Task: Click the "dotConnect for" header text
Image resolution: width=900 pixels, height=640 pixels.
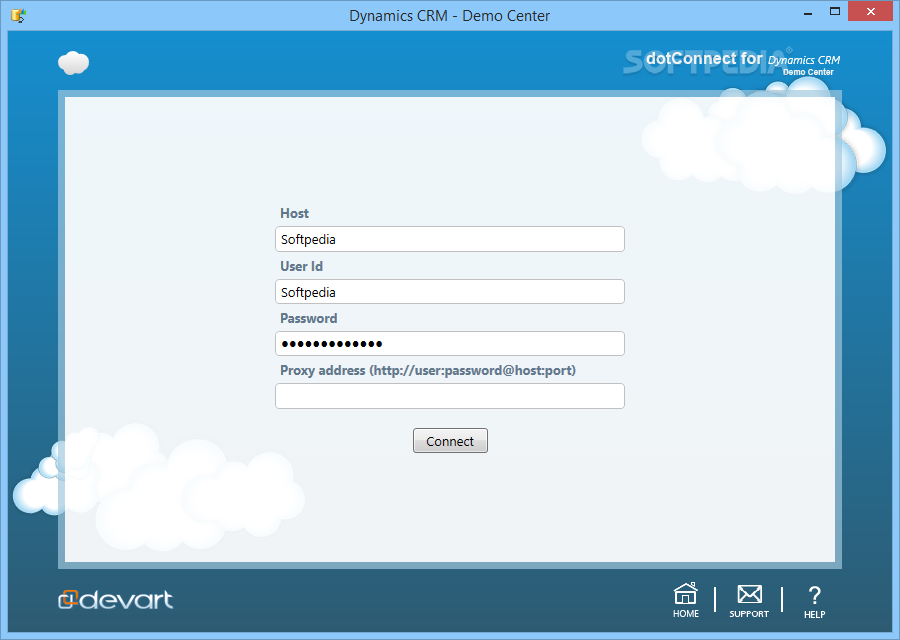Action: click(704, 59)
